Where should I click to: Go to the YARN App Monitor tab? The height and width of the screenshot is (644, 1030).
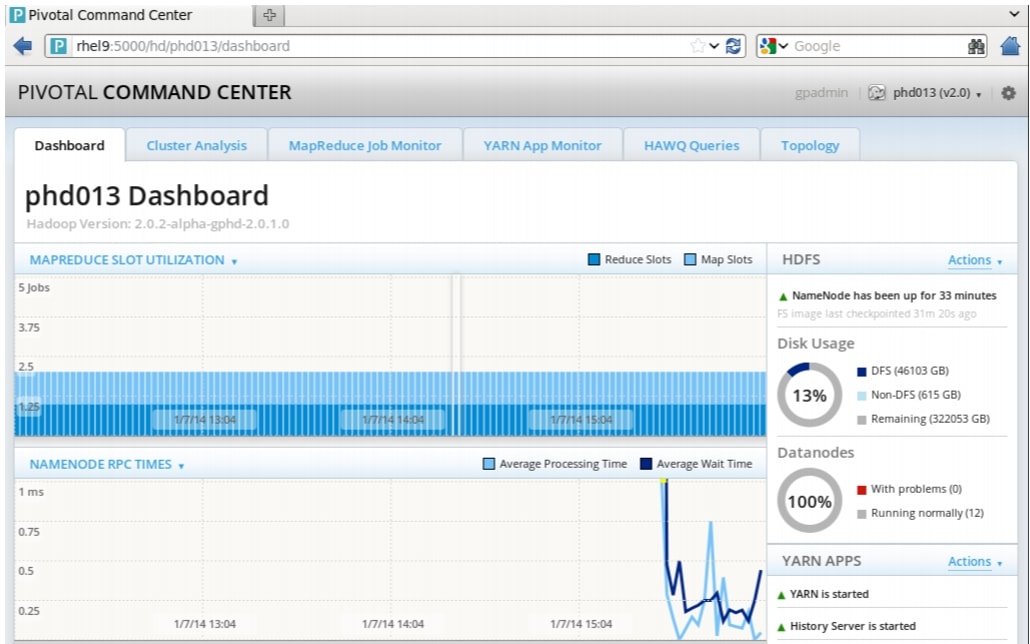(543, 145)
